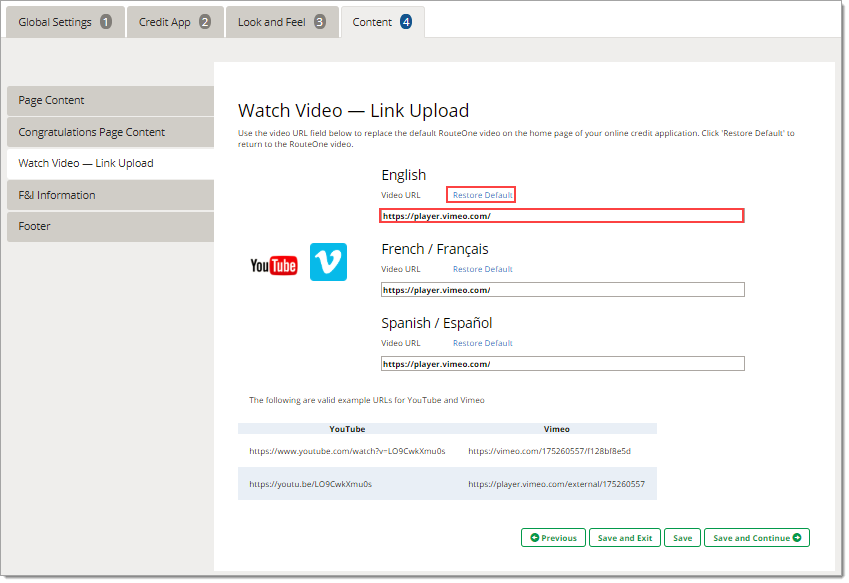
Task: Click the Vimeo column header
Action: [x=557, y=429]
